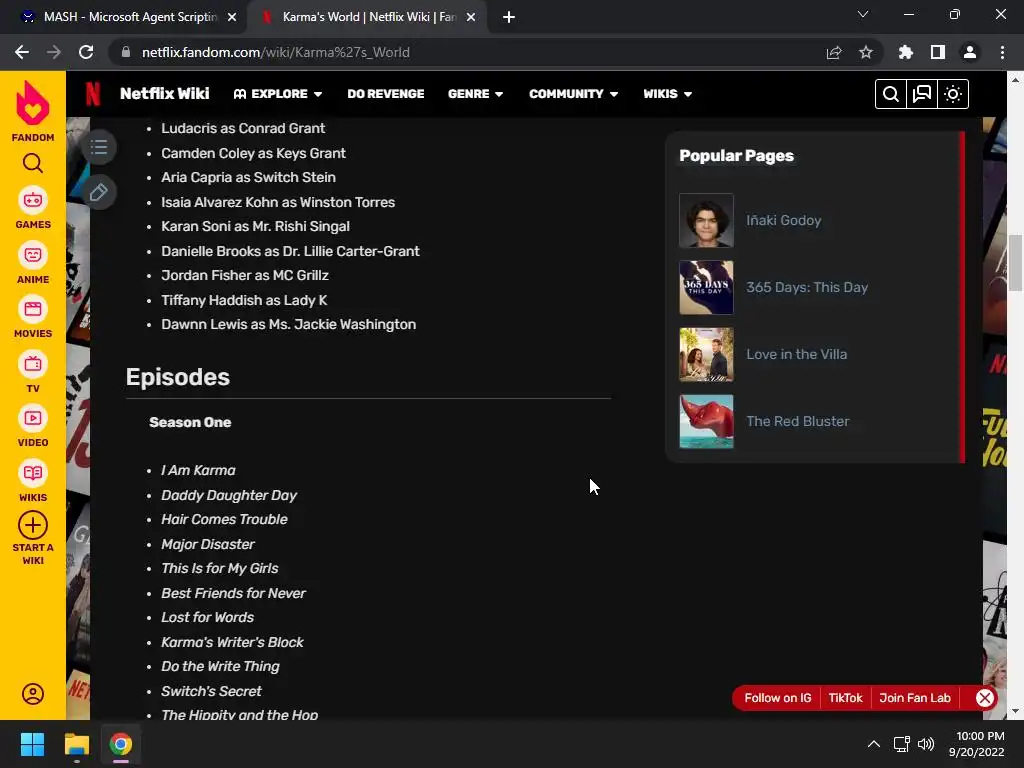Open the Windows Start button

point(32,744)
